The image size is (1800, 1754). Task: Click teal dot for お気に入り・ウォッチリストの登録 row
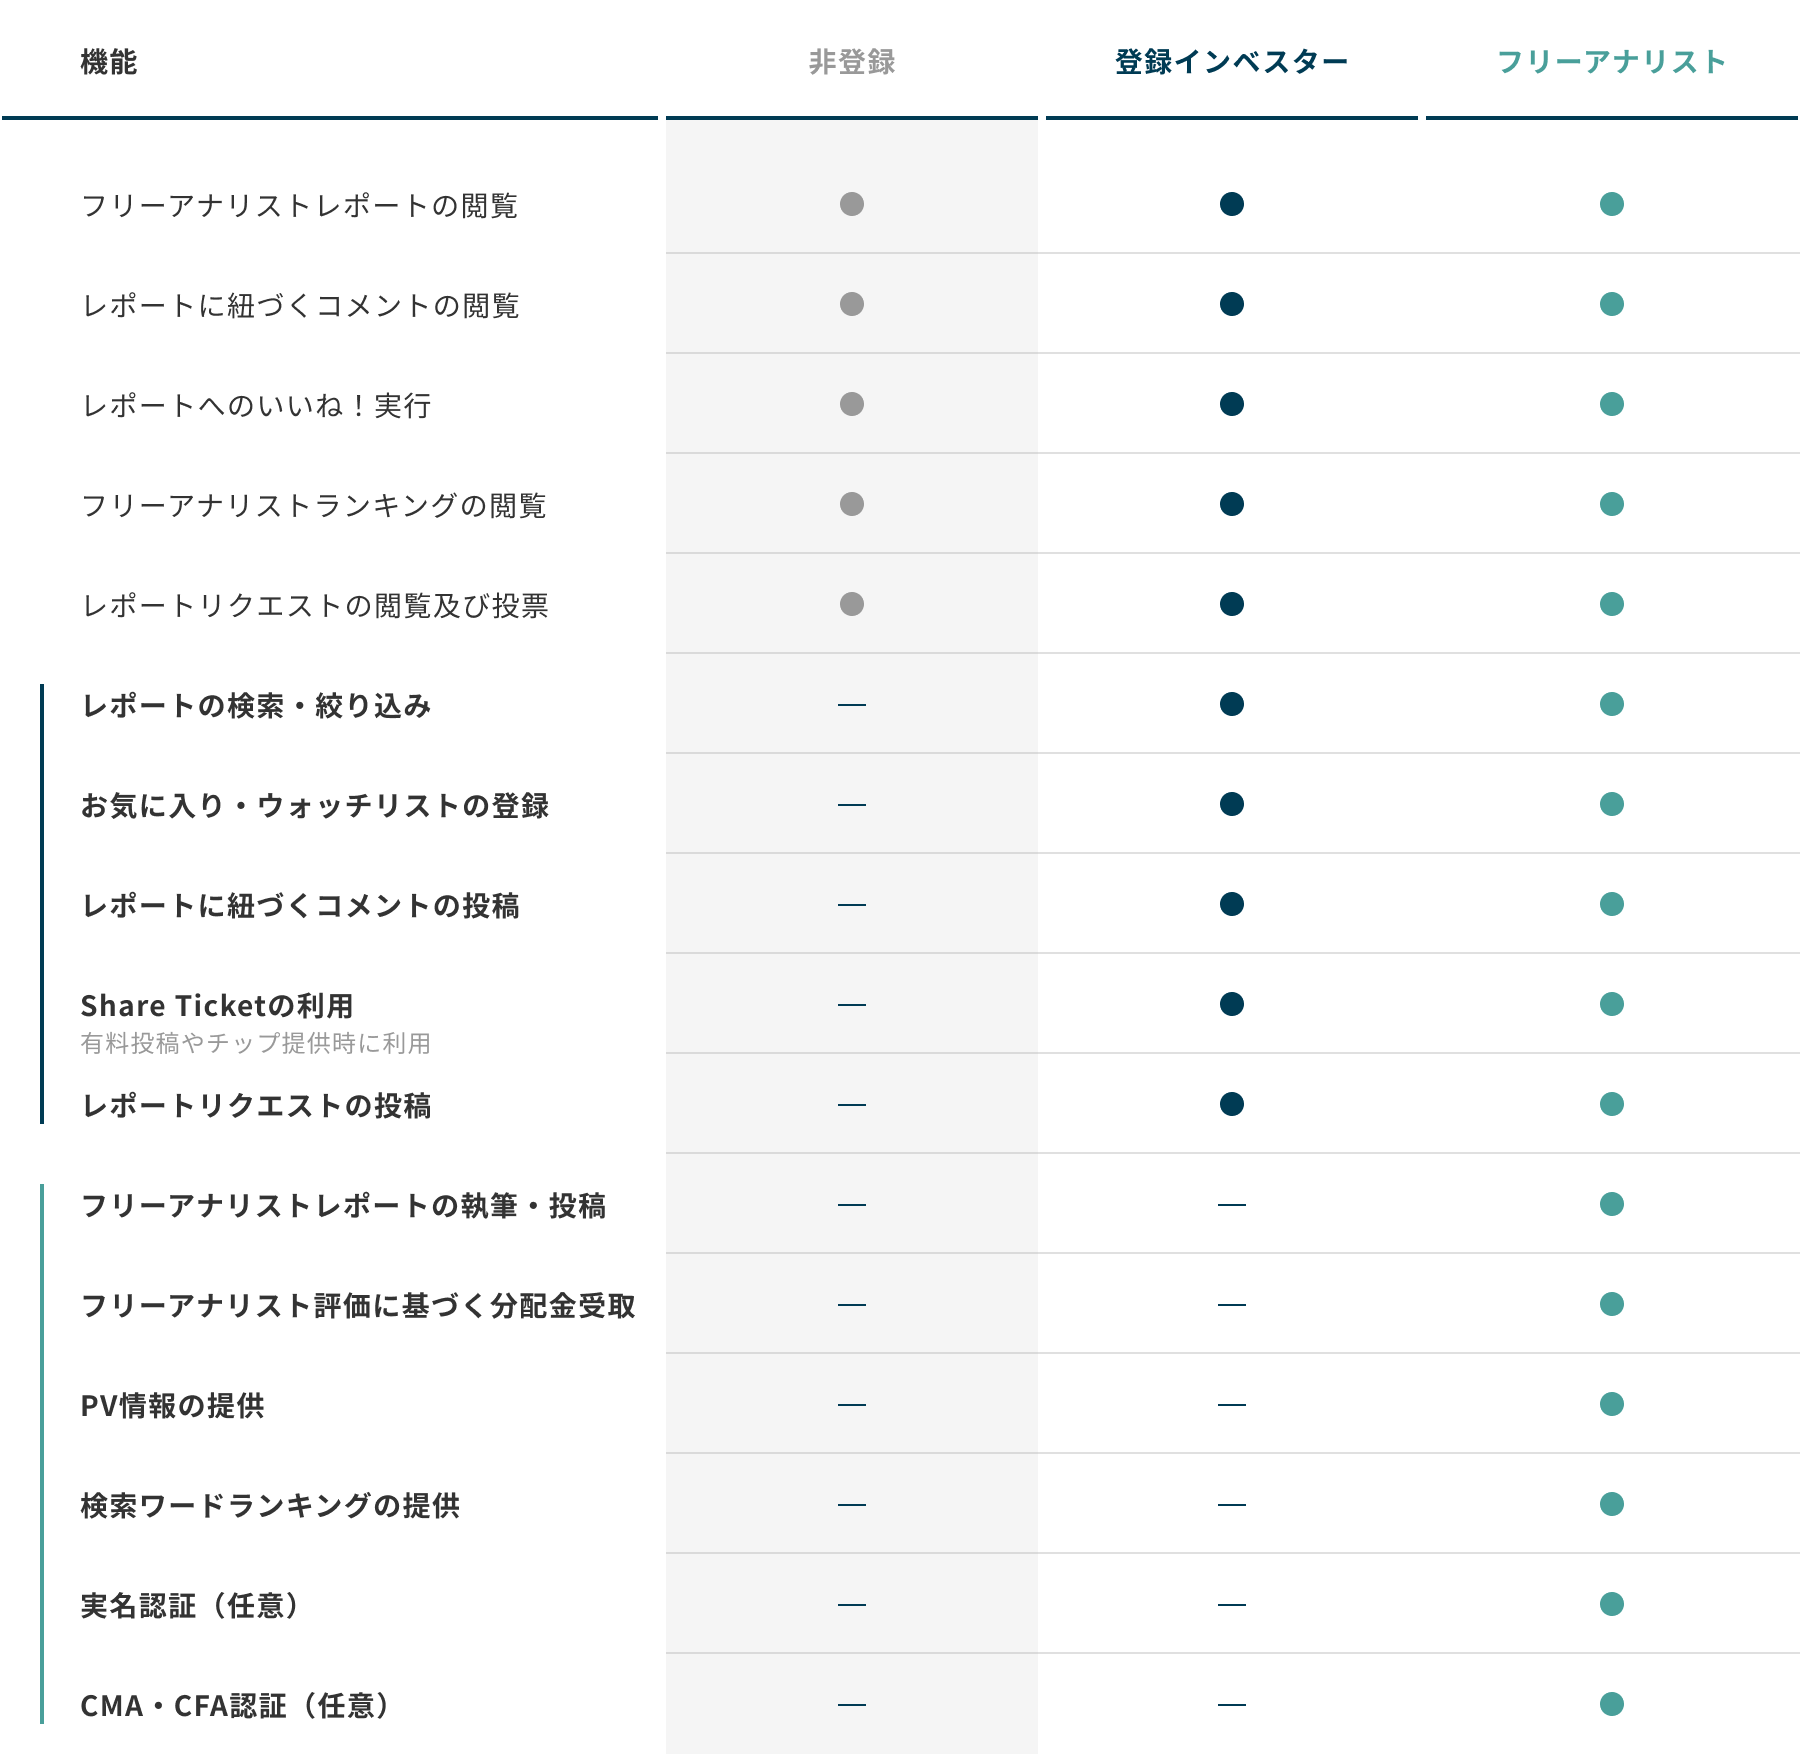coord(1611,804)
